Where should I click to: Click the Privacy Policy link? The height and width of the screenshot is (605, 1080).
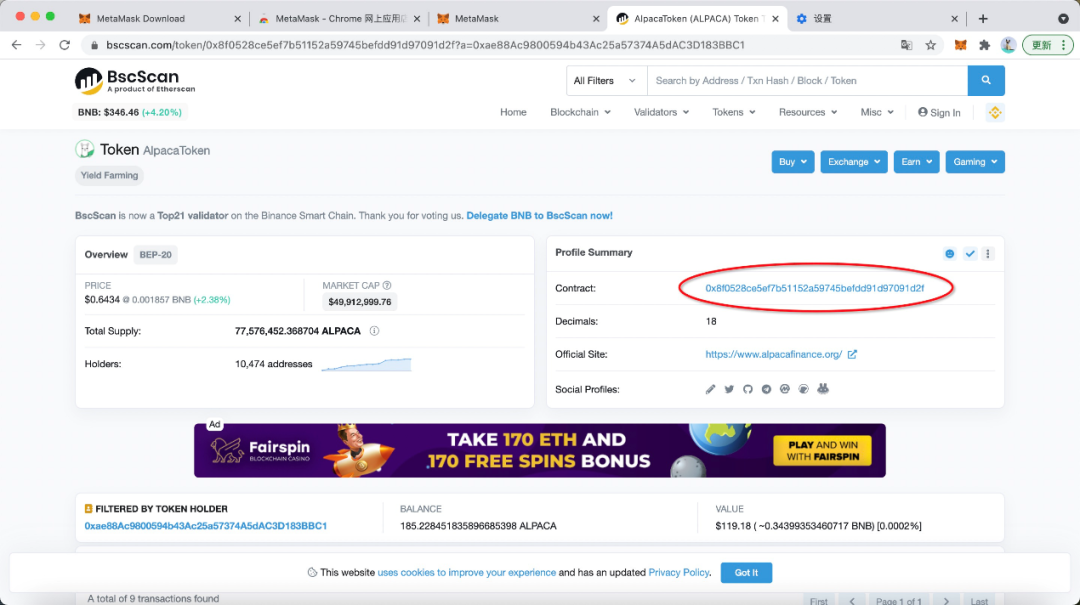tap(678, 573)
